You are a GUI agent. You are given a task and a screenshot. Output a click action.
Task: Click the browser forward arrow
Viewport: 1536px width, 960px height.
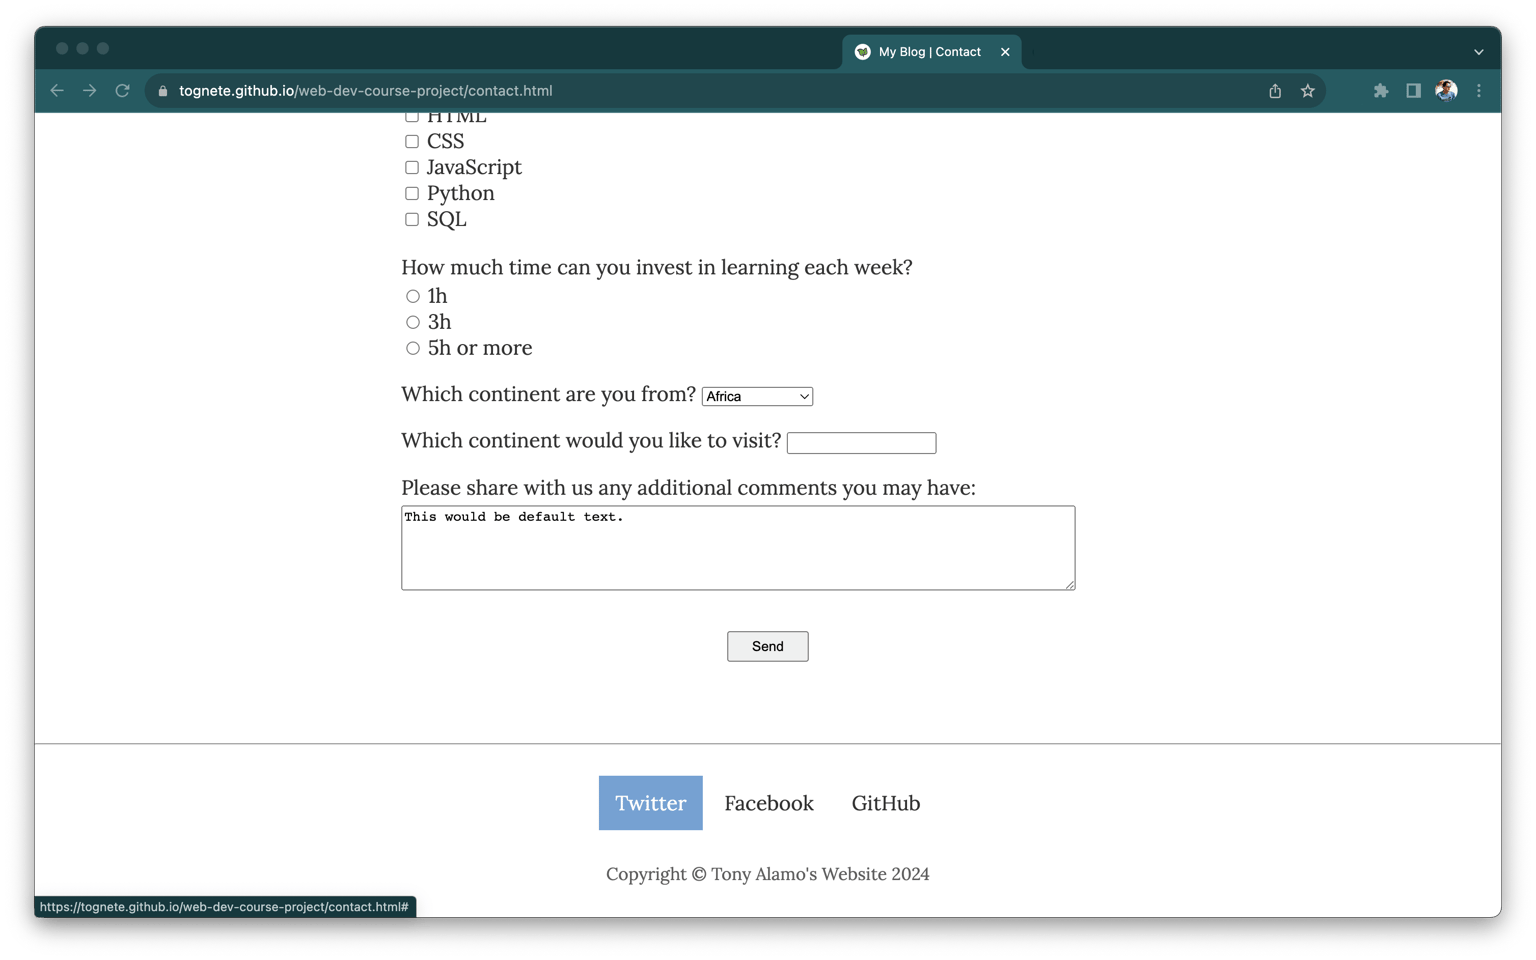pos(90,91)
